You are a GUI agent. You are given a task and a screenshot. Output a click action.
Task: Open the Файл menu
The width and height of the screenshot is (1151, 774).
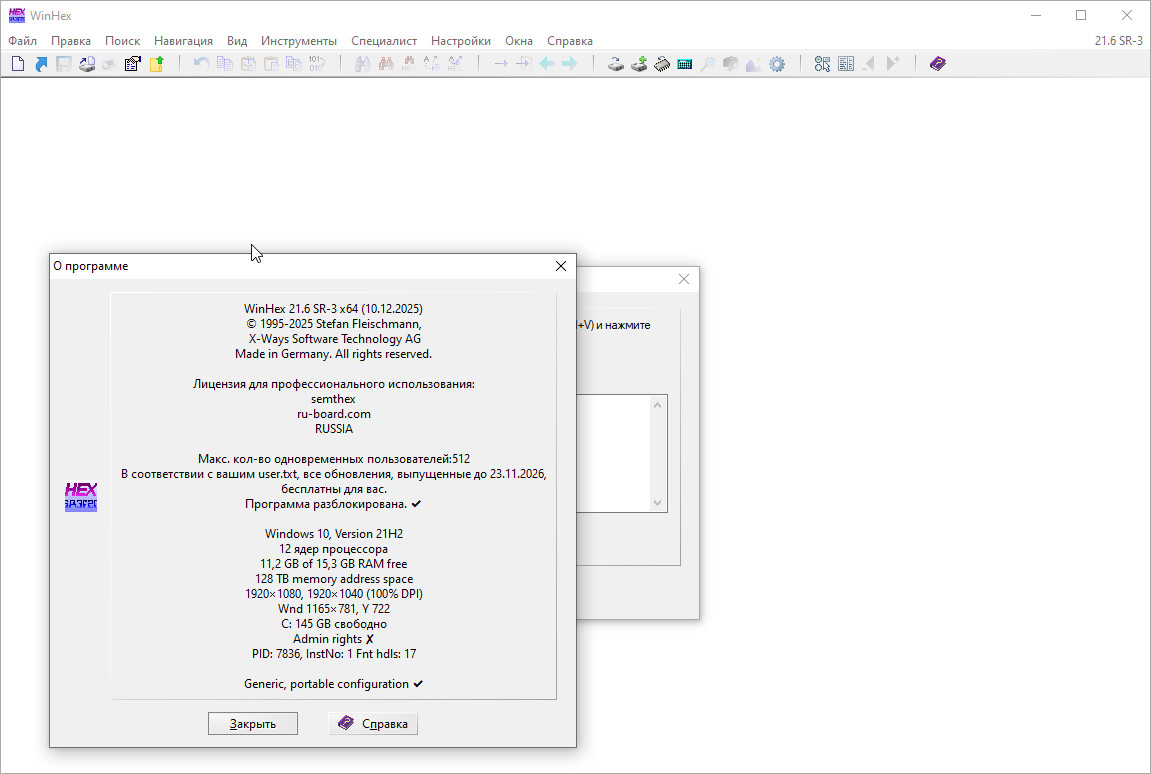tap(22, 41)
